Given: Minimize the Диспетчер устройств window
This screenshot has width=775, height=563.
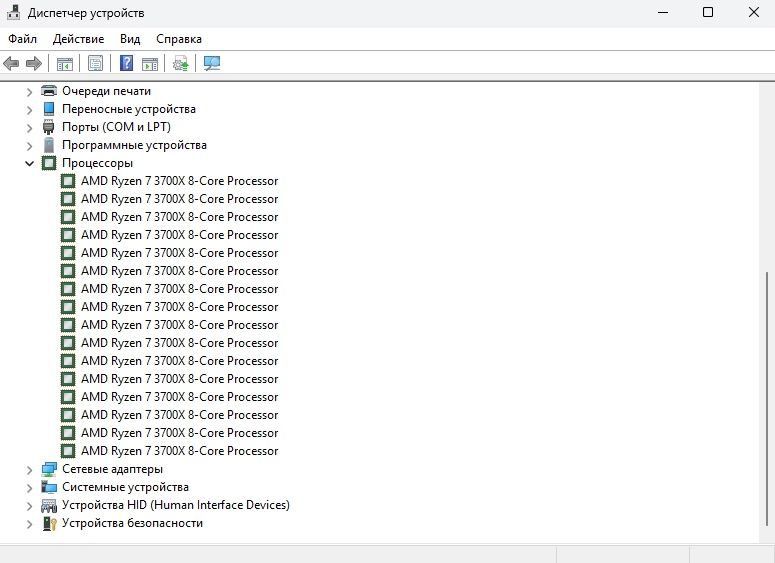Looking at the screenshot, I should pyautogui.click(x=663, y=12).
